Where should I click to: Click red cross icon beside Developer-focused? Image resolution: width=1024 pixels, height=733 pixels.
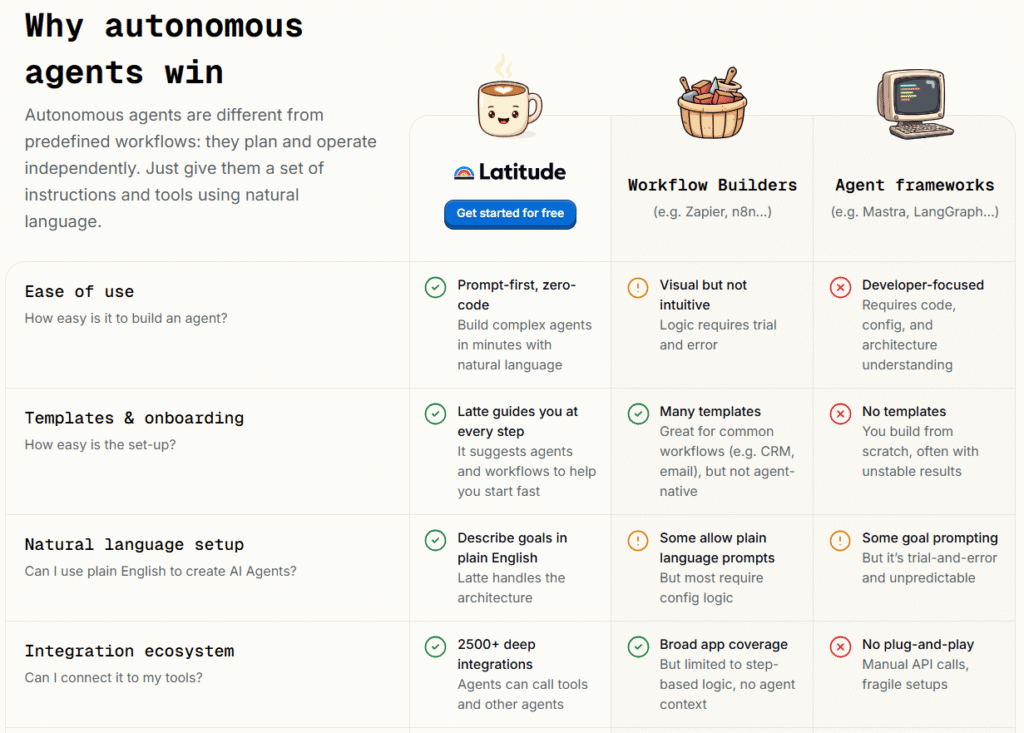click(x=840, y=287)
